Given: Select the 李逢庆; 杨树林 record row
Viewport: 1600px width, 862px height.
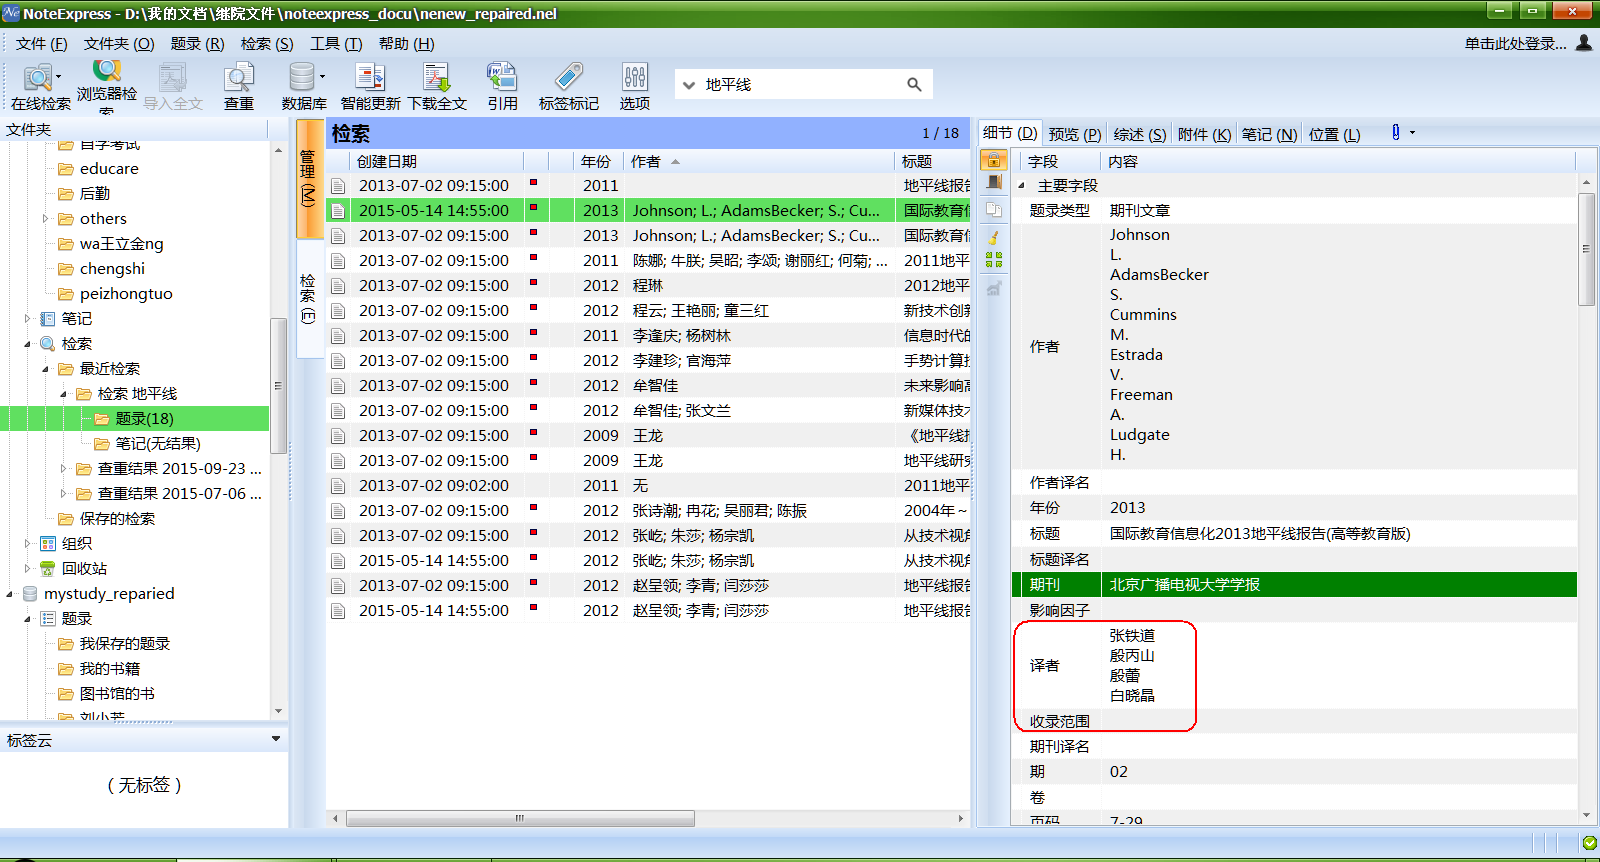Looking at the screenshot, I should point(648,336).
